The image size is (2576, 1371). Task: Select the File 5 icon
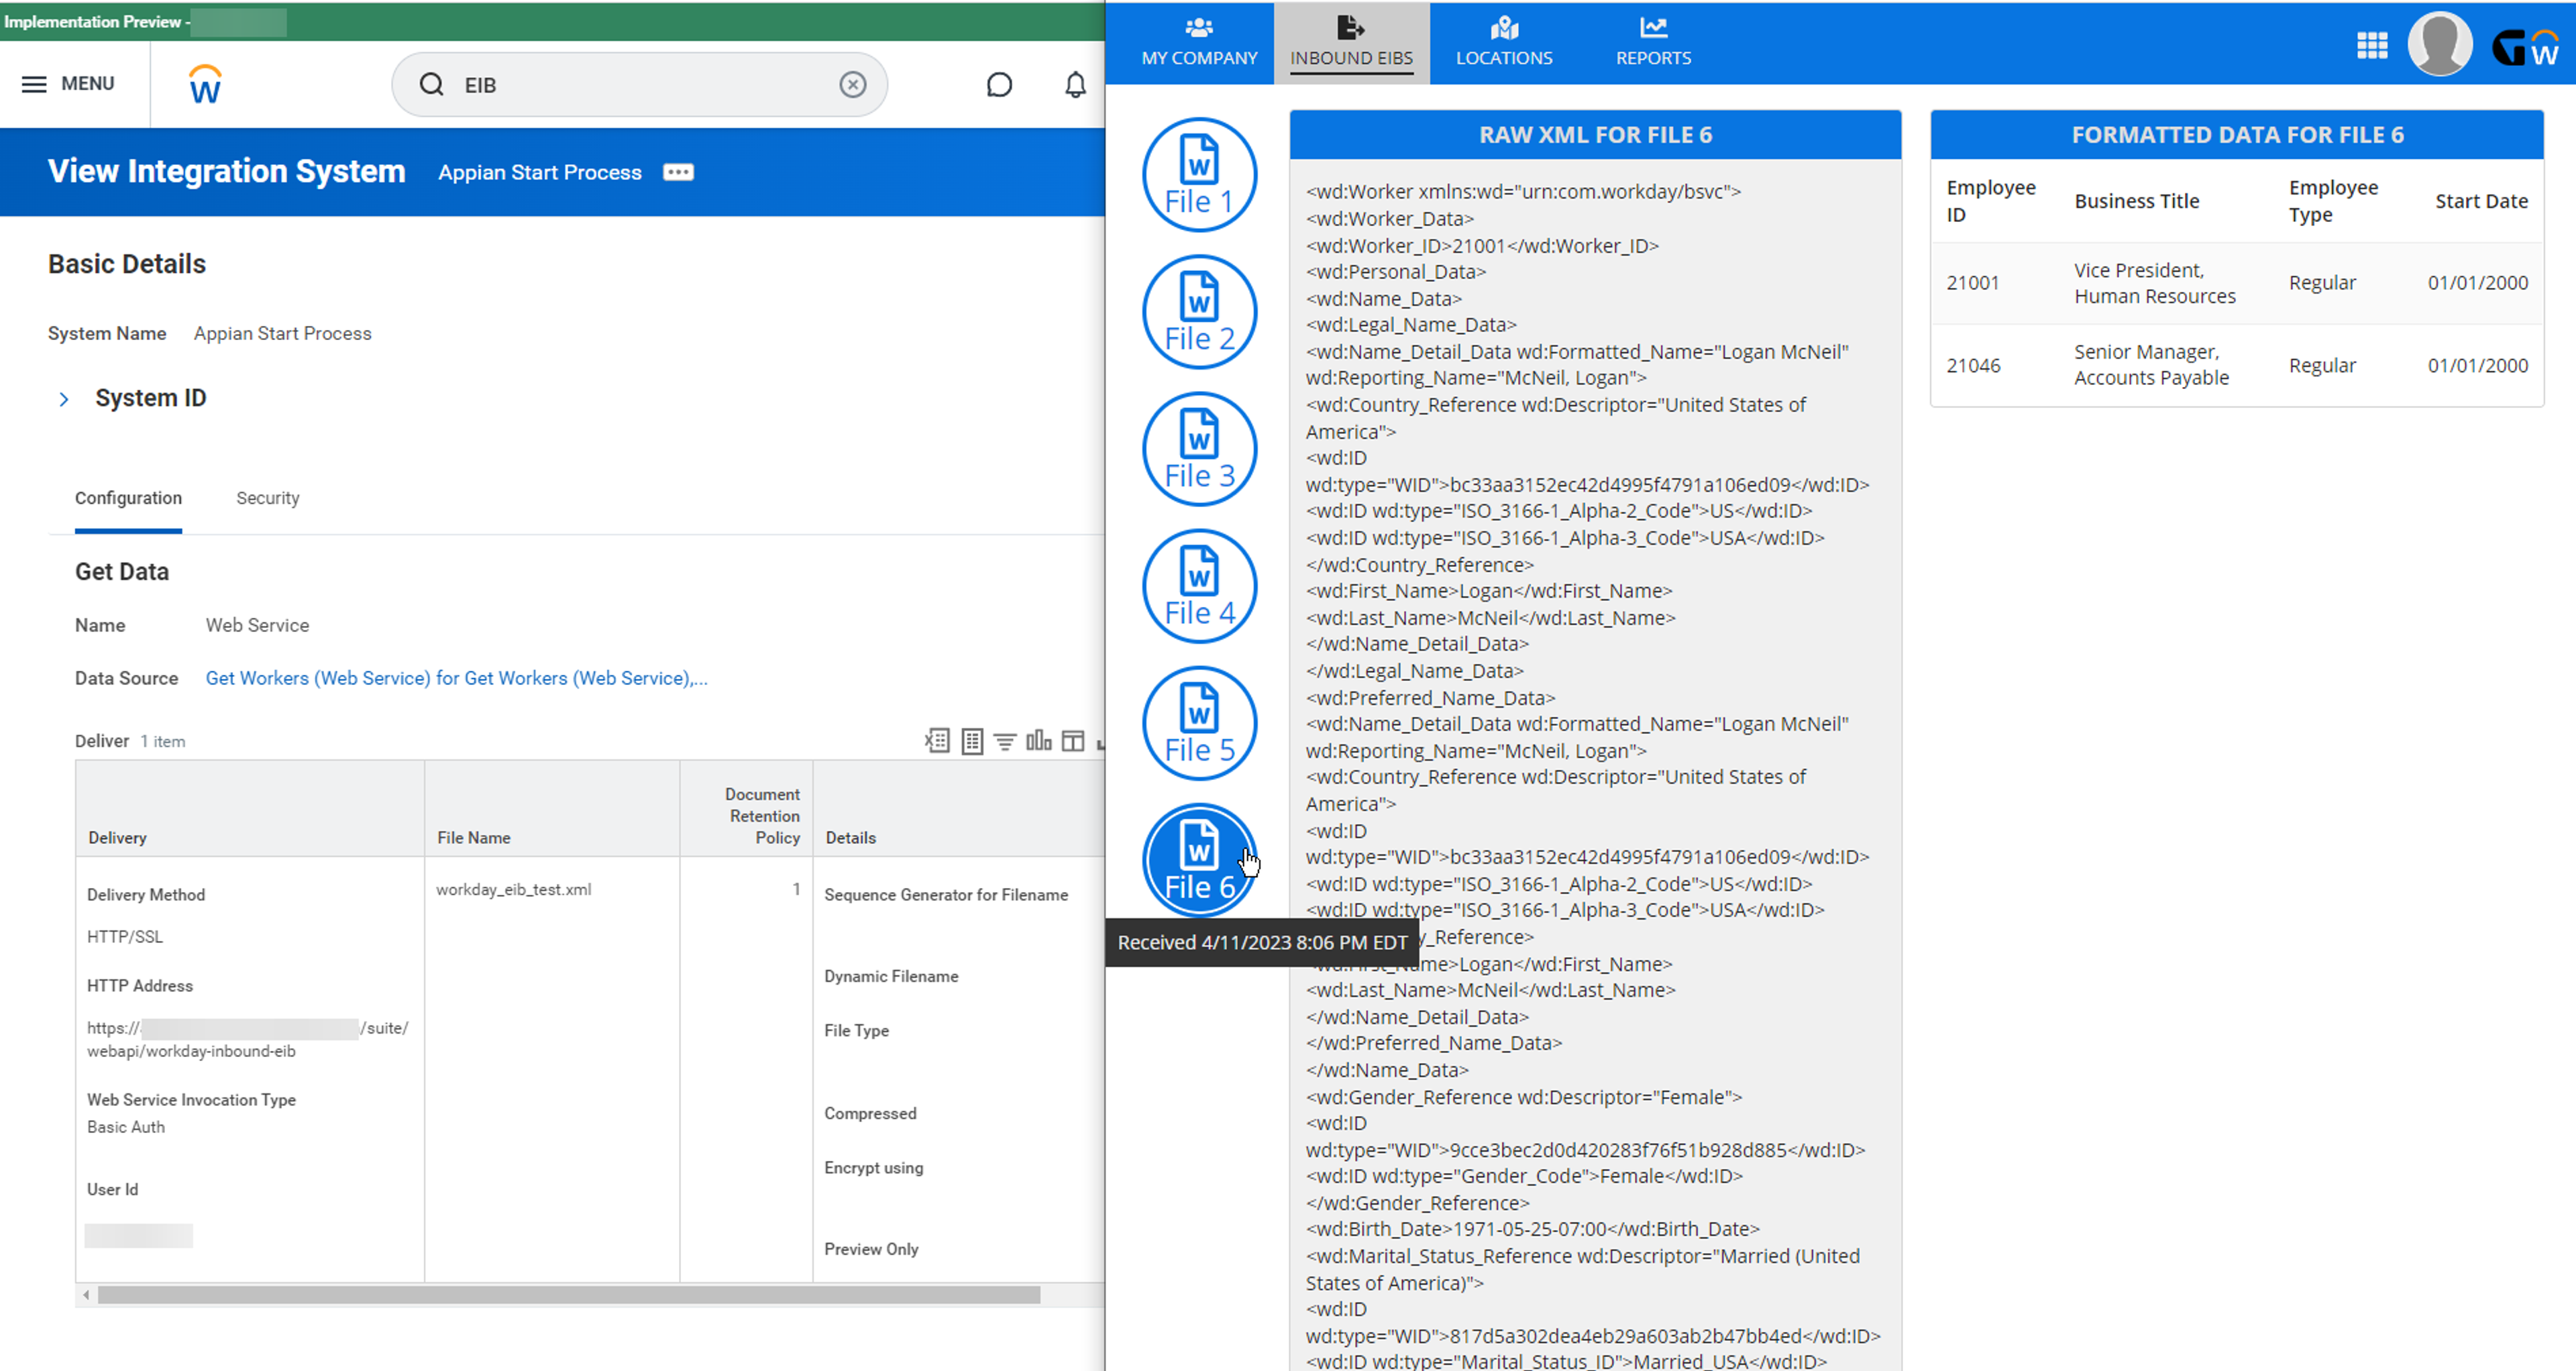tap(1199, 723)
